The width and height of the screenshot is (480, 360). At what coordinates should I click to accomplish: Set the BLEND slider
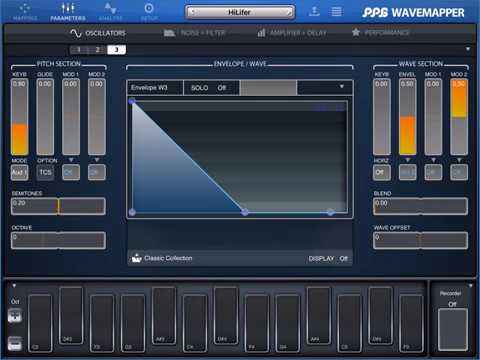[420, 206]
